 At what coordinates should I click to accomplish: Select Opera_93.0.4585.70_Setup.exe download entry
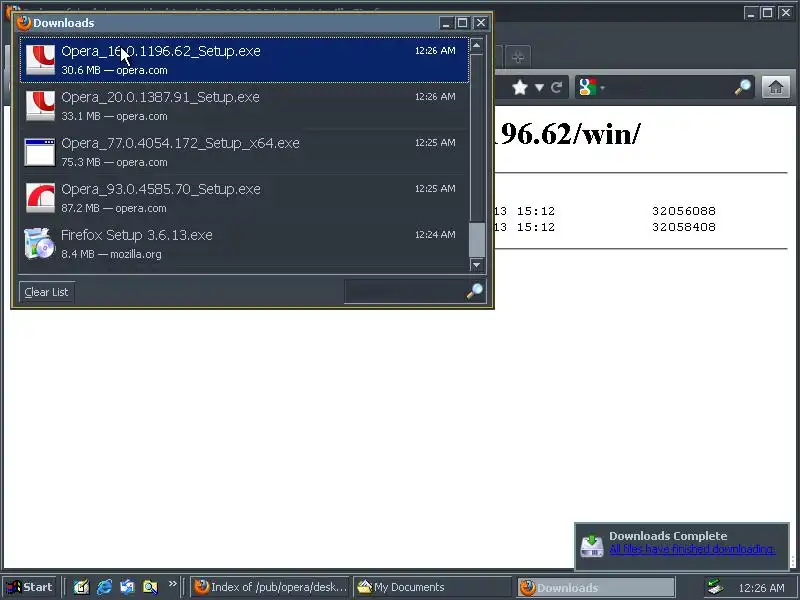click(x=244, y=197)
